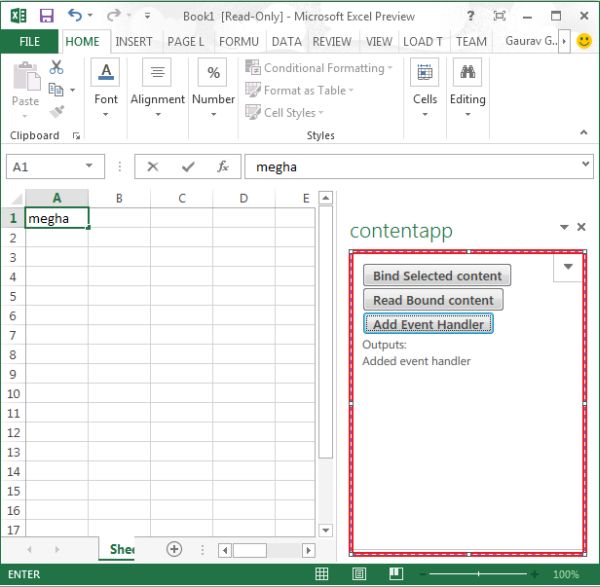Click the Insert Function fx icon
The height and width of the screenshot is (587, 600).
[x=223, y=166]
